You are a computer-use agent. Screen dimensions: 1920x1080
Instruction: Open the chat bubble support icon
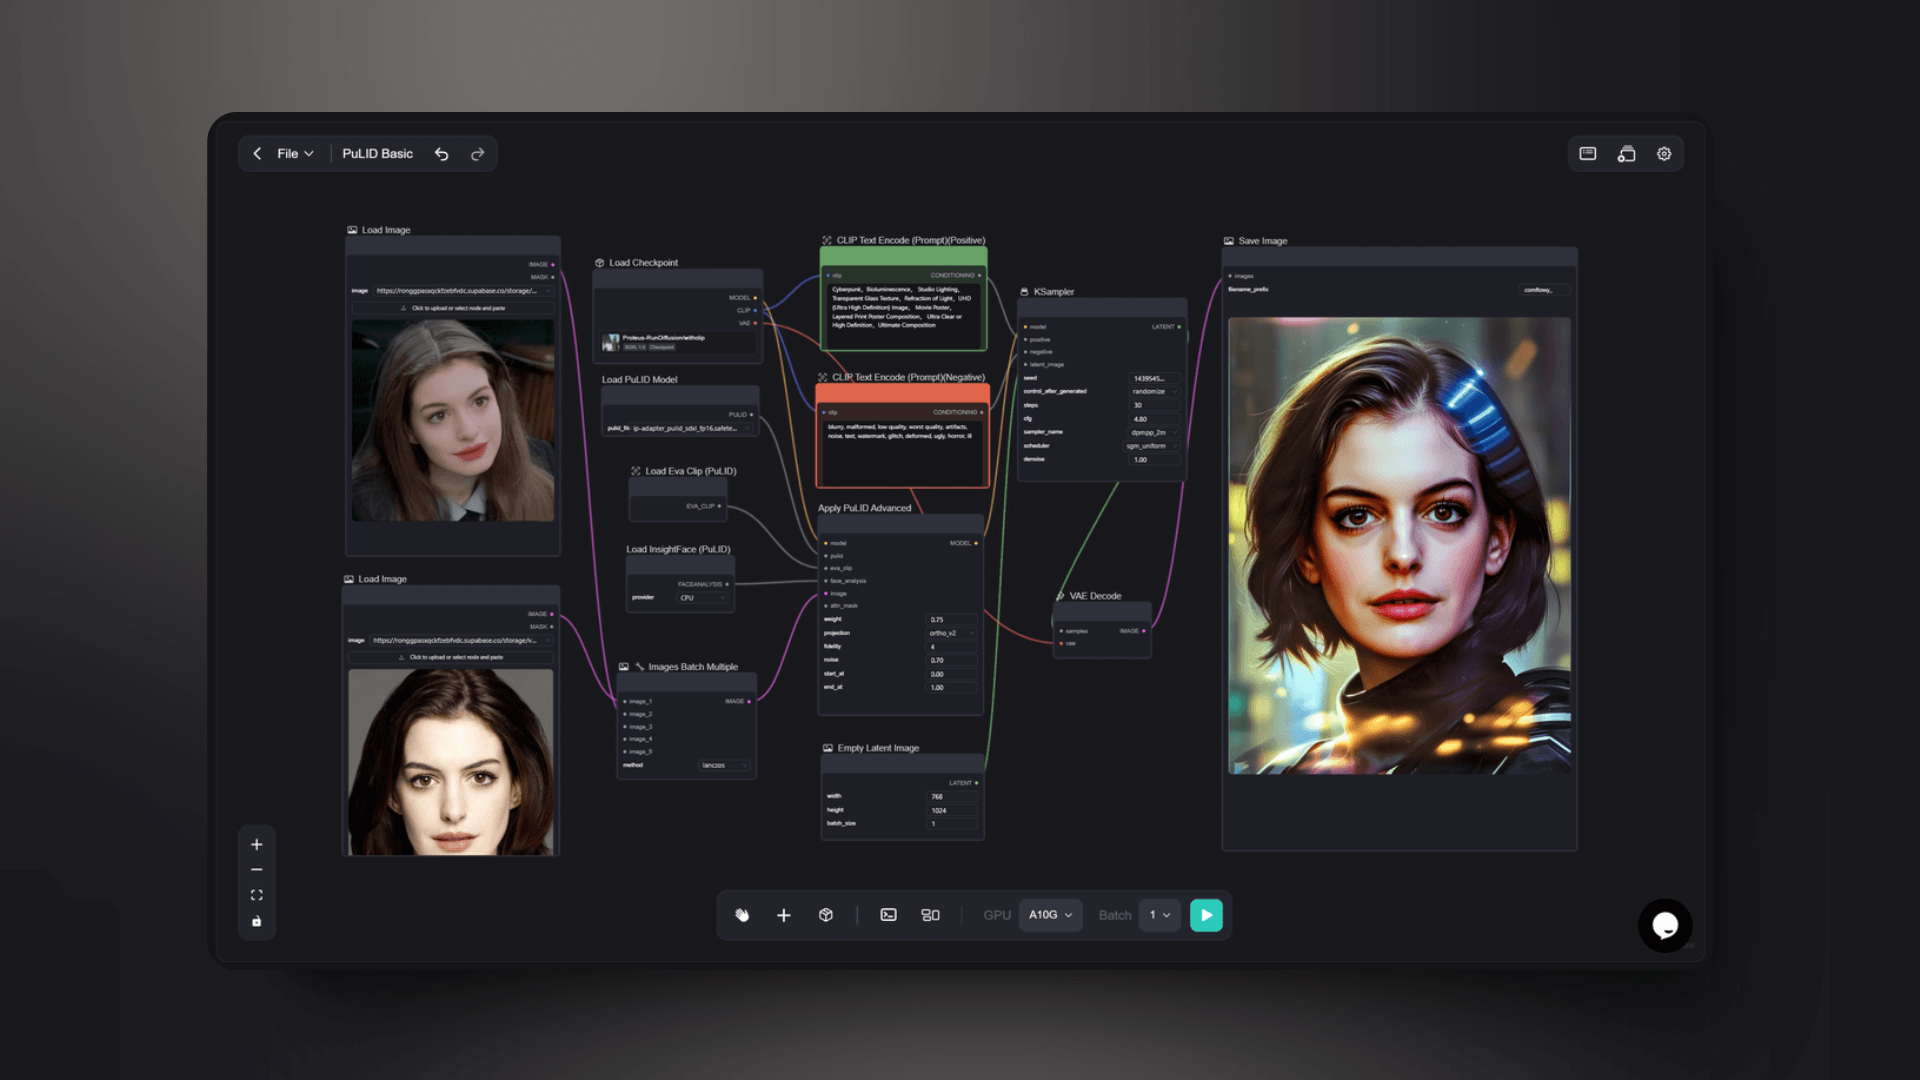point(1665,925)
